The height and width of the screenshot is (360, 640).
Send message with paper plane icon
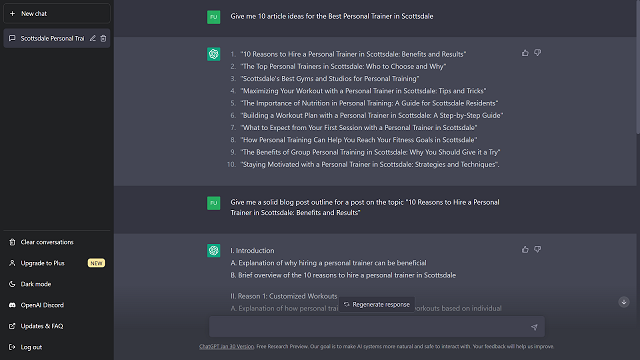(x=534, y=327)
